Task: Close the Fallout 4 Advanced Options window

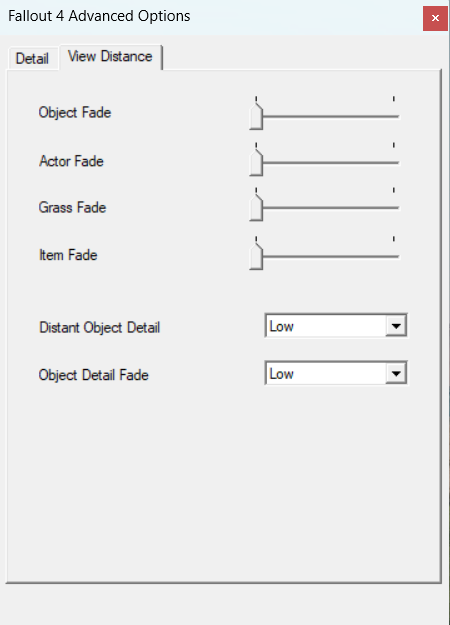Action: 435,18
